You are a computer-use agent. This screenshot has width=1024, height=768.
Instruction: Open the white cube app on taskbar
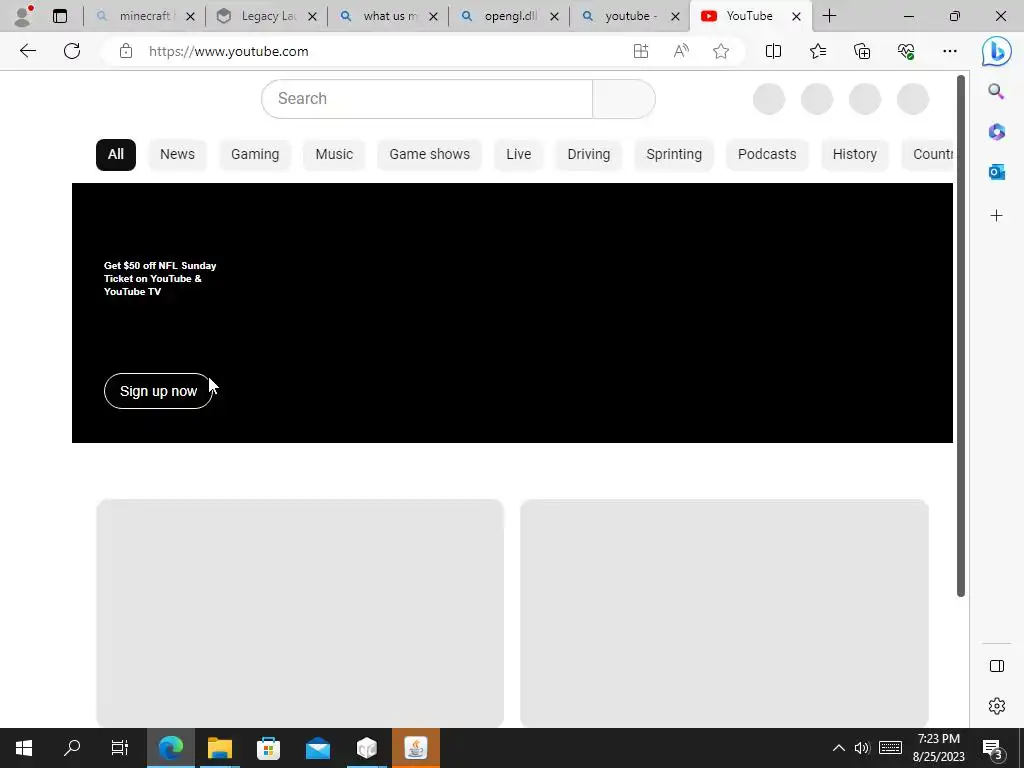coord(367,748)
